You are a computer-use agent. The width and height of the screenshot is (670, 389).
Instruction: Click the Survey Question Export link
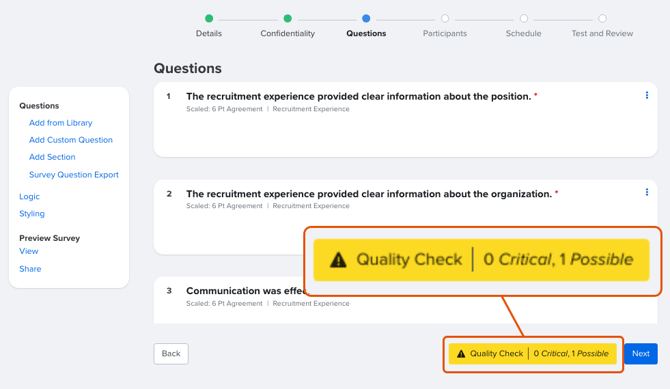[x=74, y=175]
